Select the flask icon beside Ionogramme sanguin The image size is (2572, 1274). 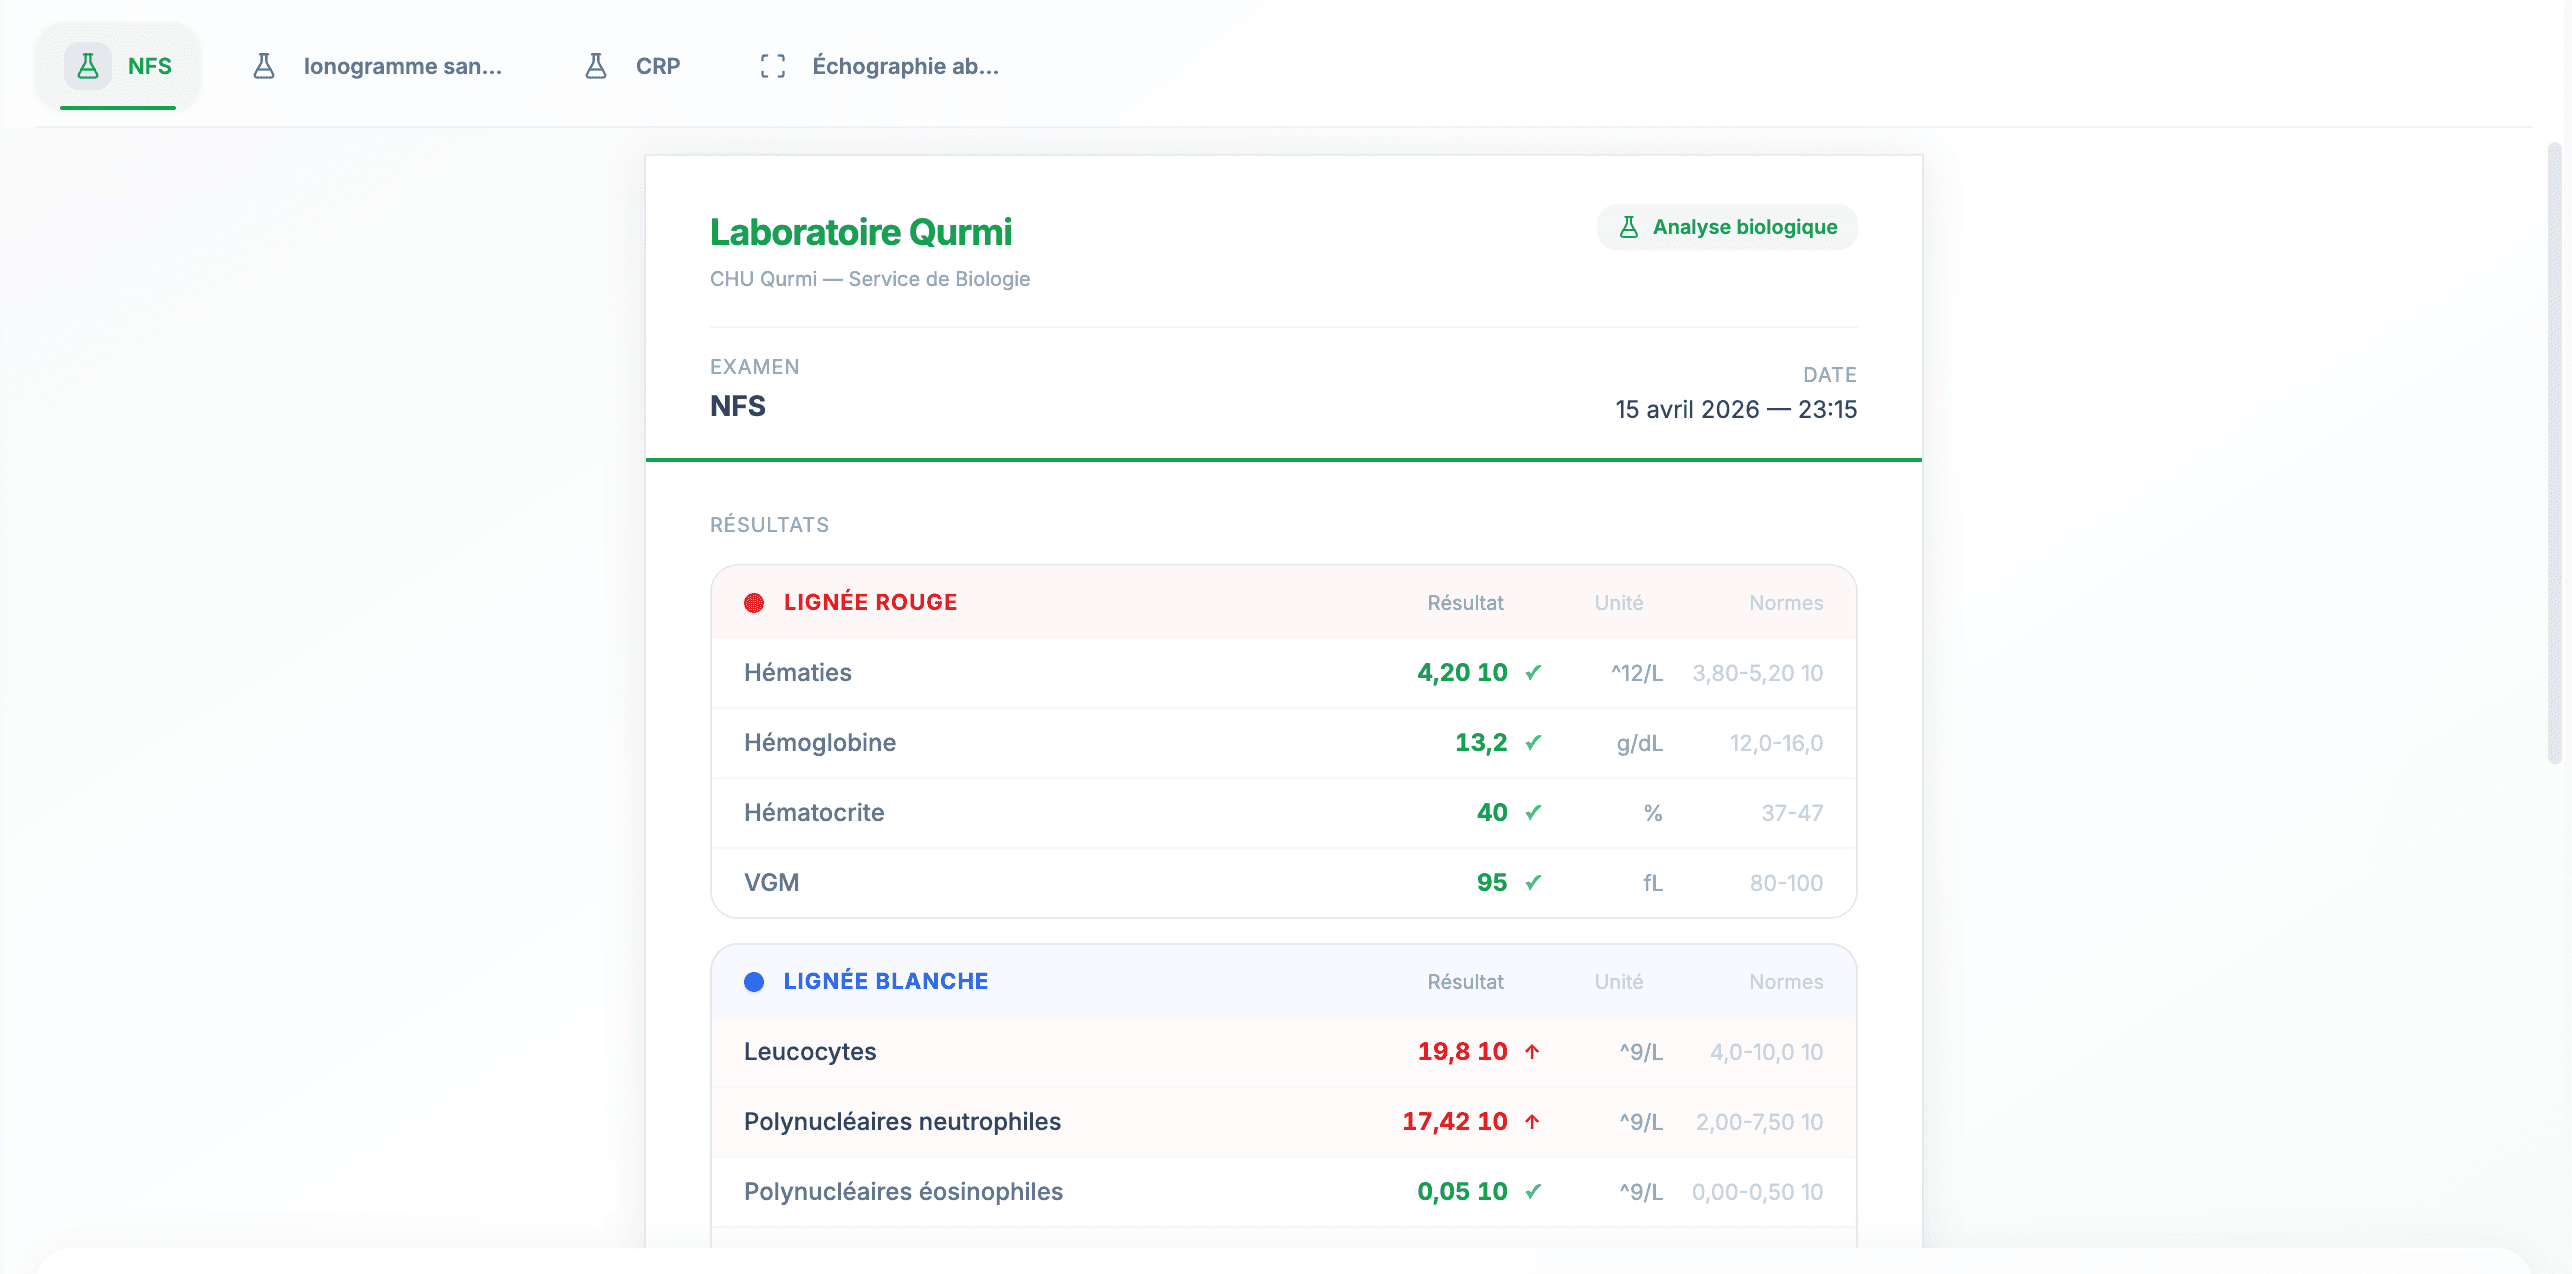point(263,66)
